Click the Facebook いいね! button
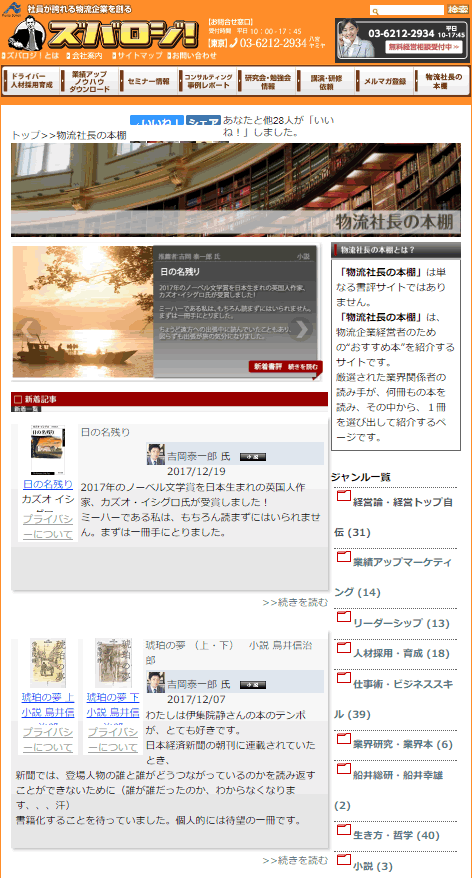The width and height of the screenshot is (472, 878). click(x=157, y=122)
